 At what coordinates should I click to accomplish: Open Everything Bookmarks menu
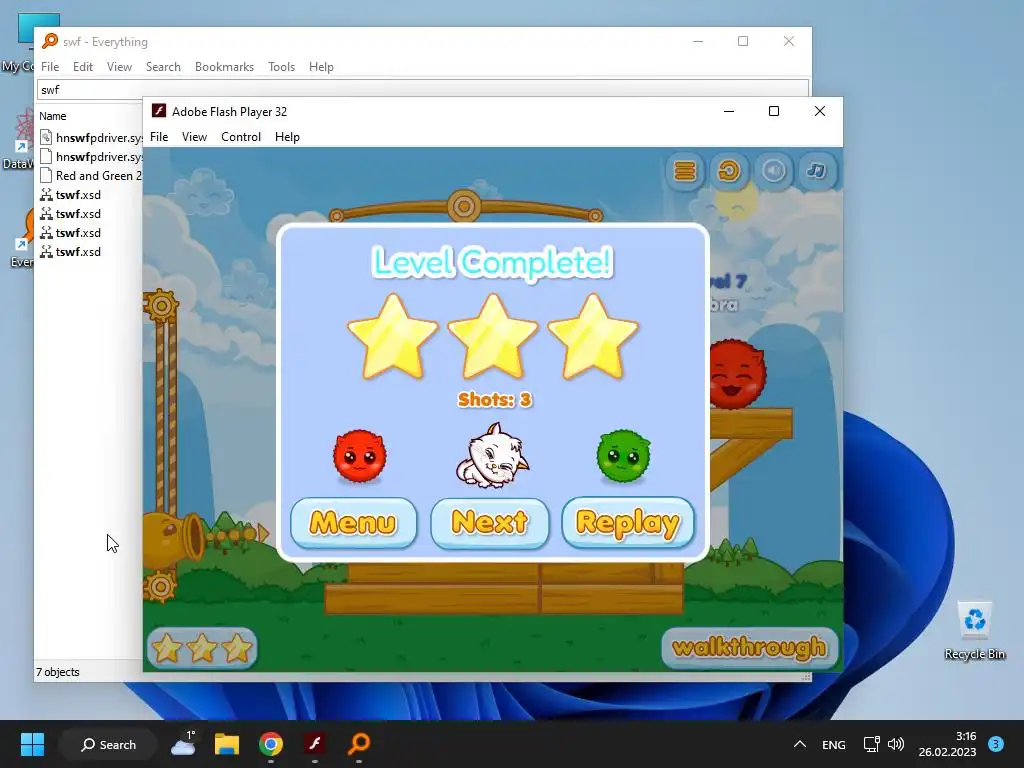click(224, 67)
